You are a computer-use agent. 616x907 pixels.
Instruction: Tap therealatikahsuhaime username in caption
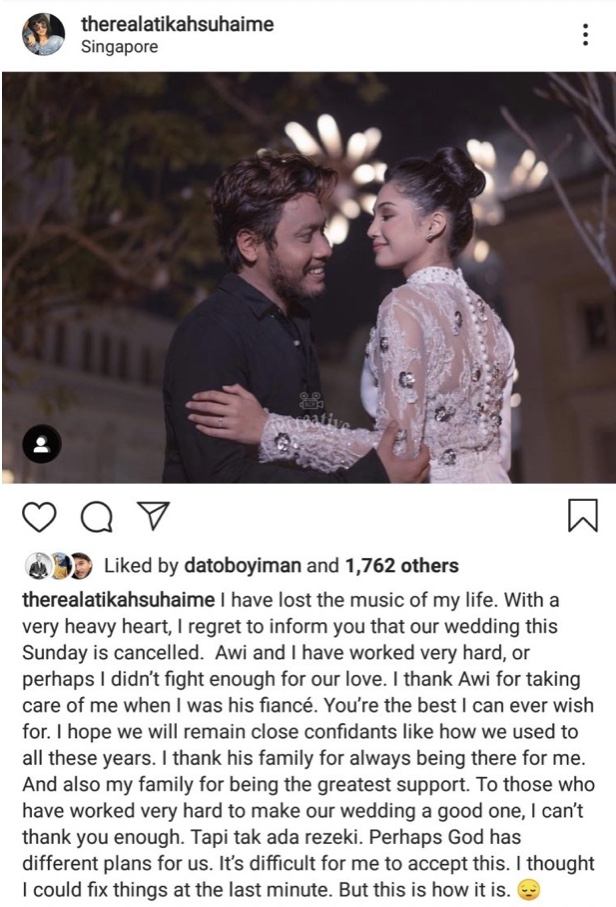pos(119,600)
